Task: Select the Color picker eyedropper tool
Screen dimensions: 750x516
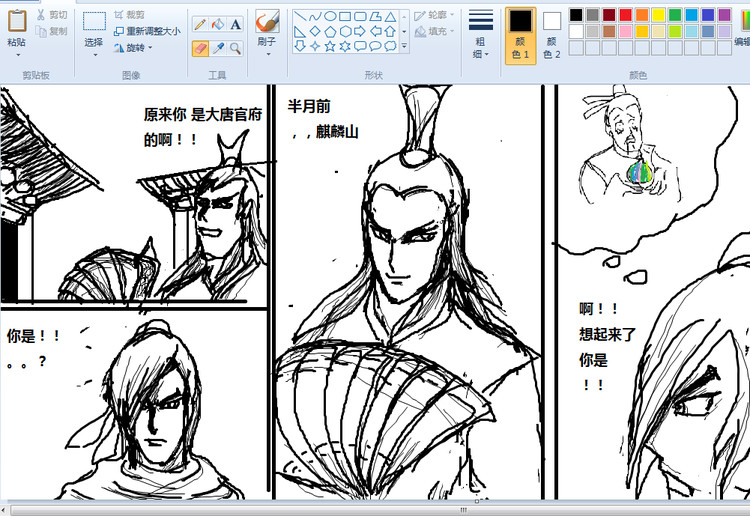Action: tap(217, 48)
